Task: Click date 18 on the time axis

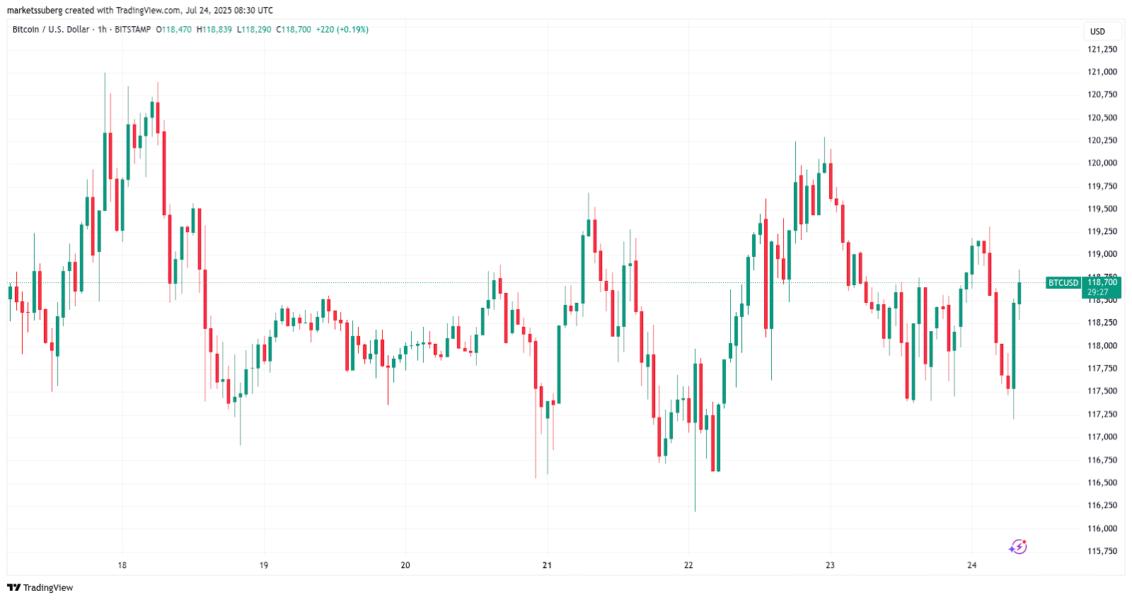Action: (122, 565)
